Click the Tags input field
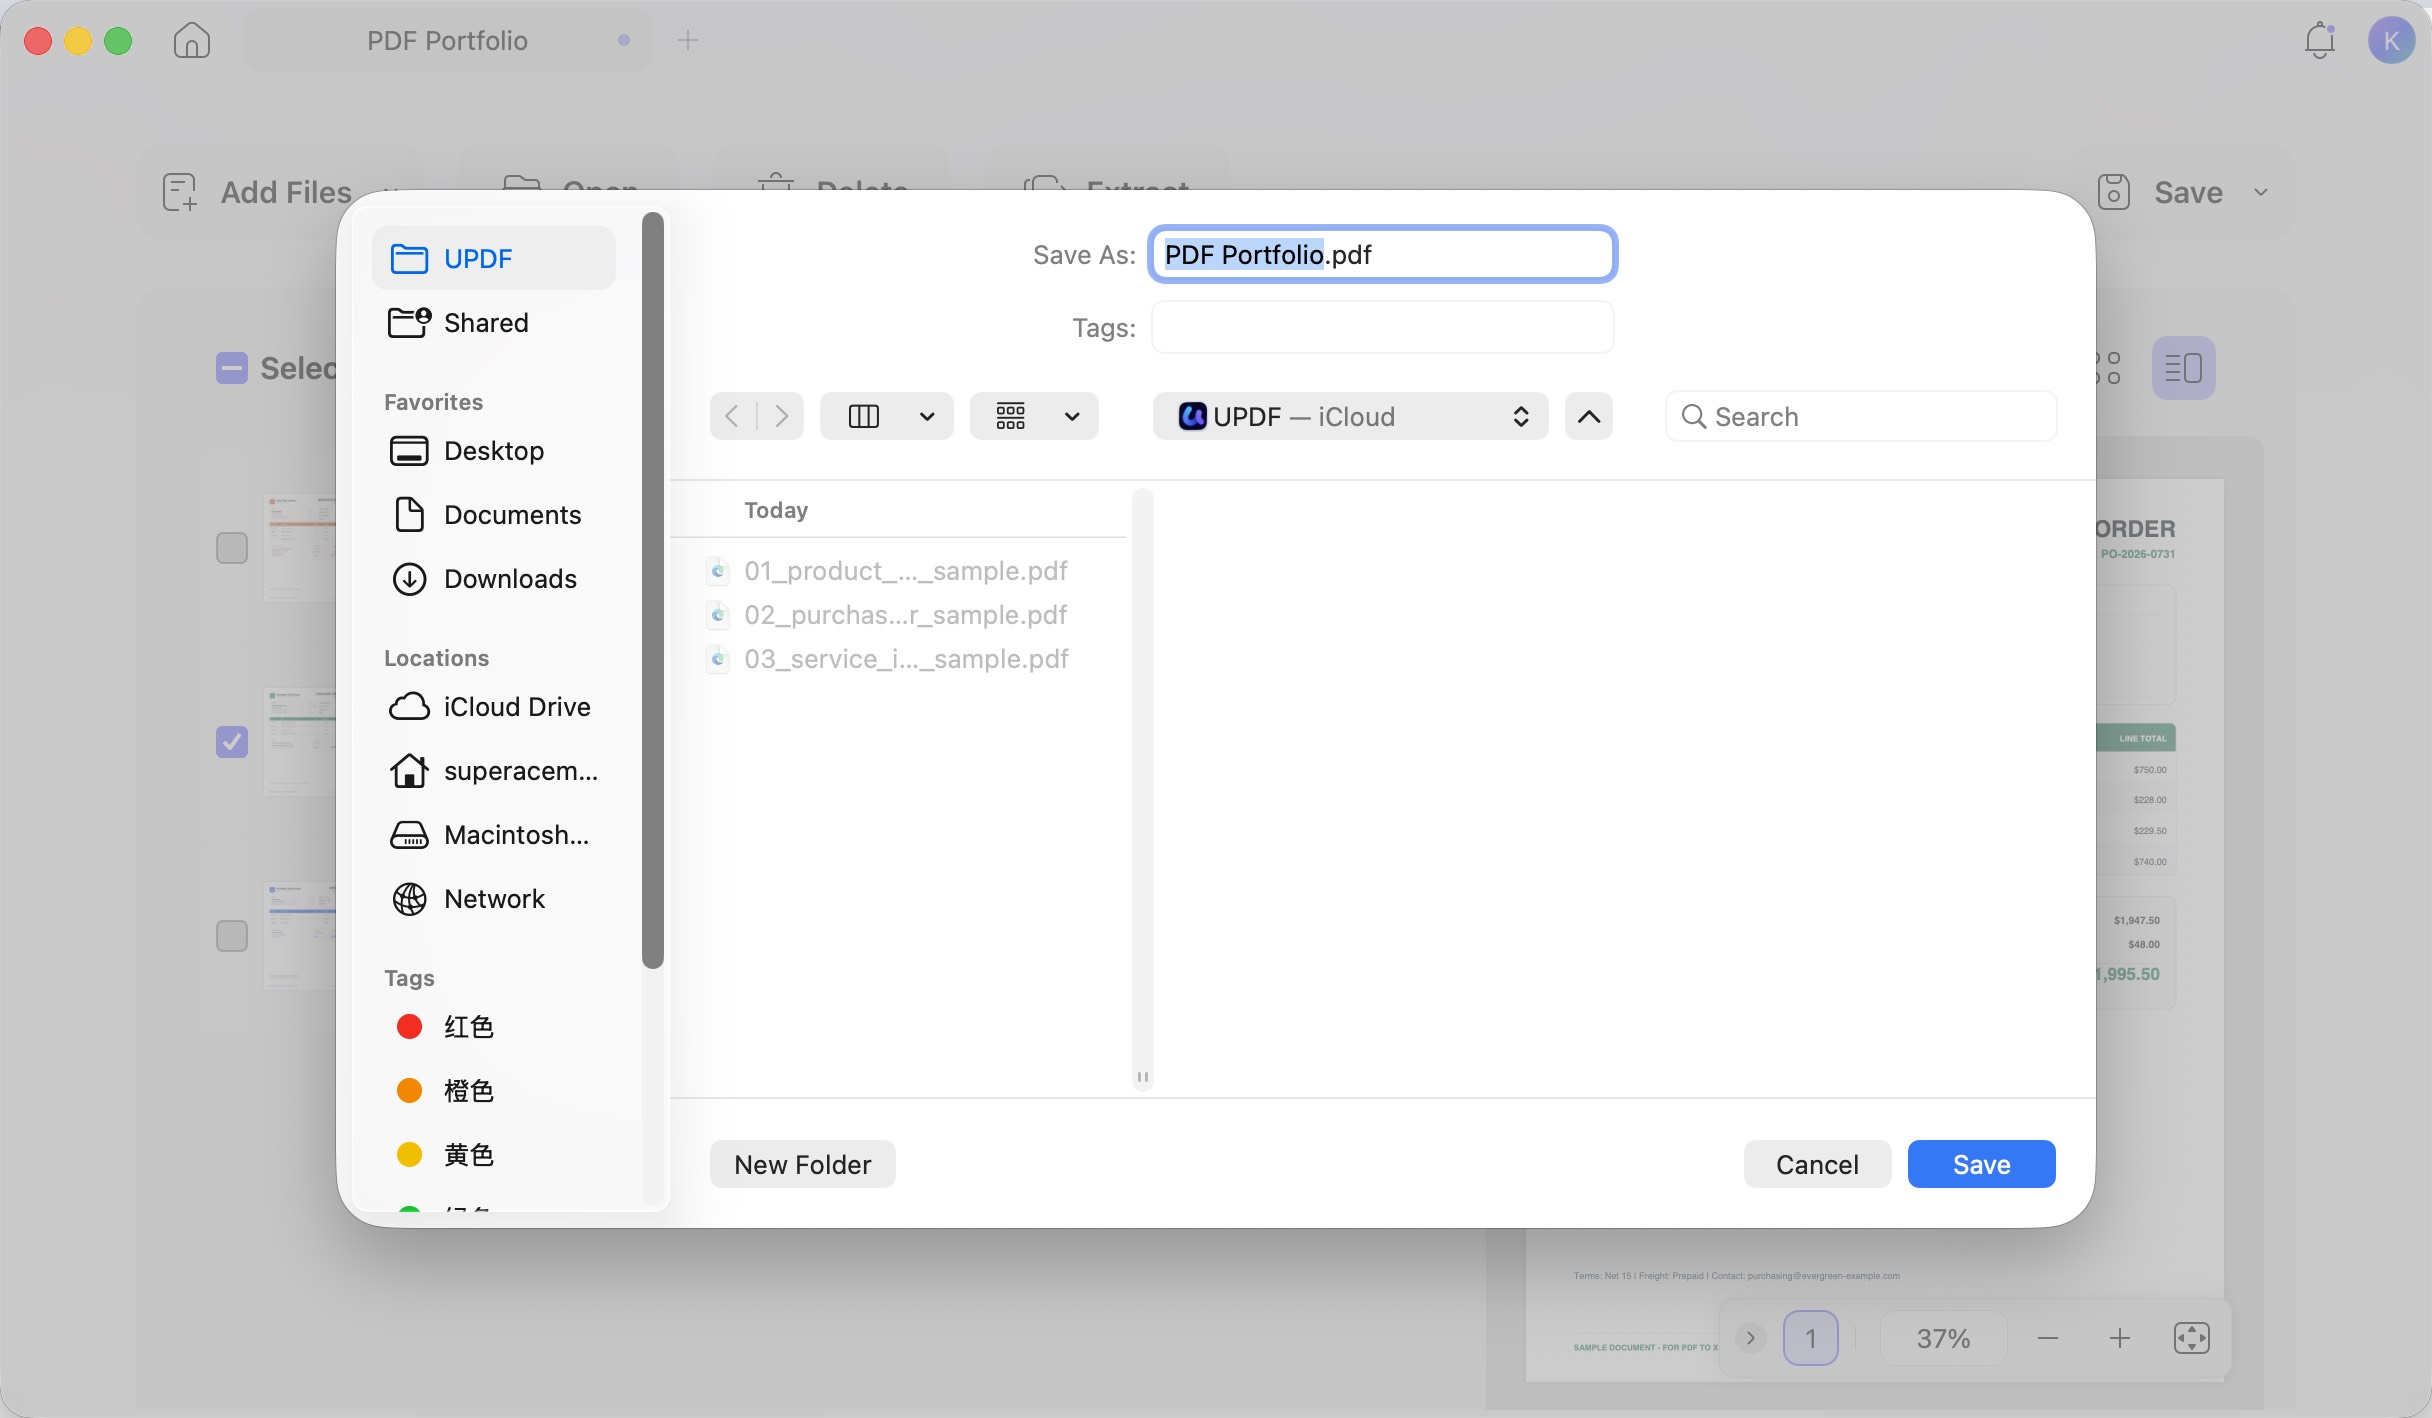The image size is (2432, 1418). coord(1382,327)
